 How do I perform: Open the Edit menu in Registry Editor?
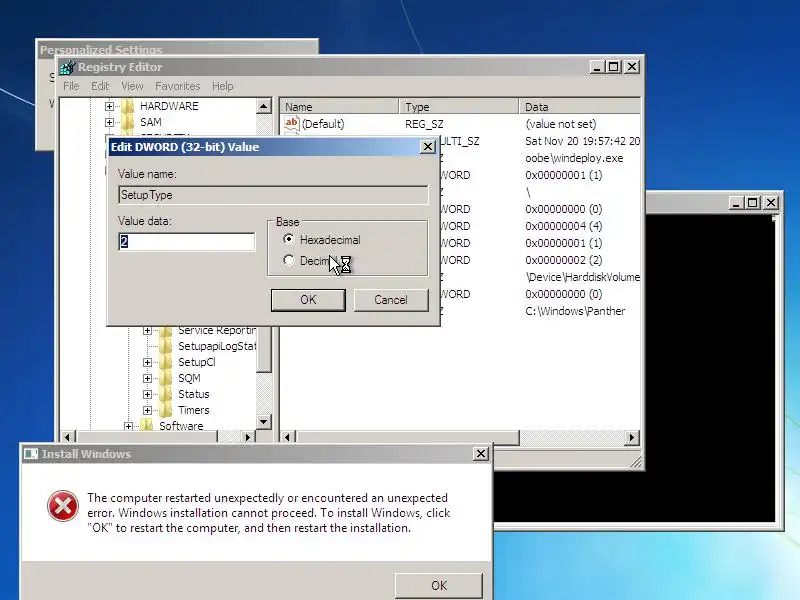(100, 86)
